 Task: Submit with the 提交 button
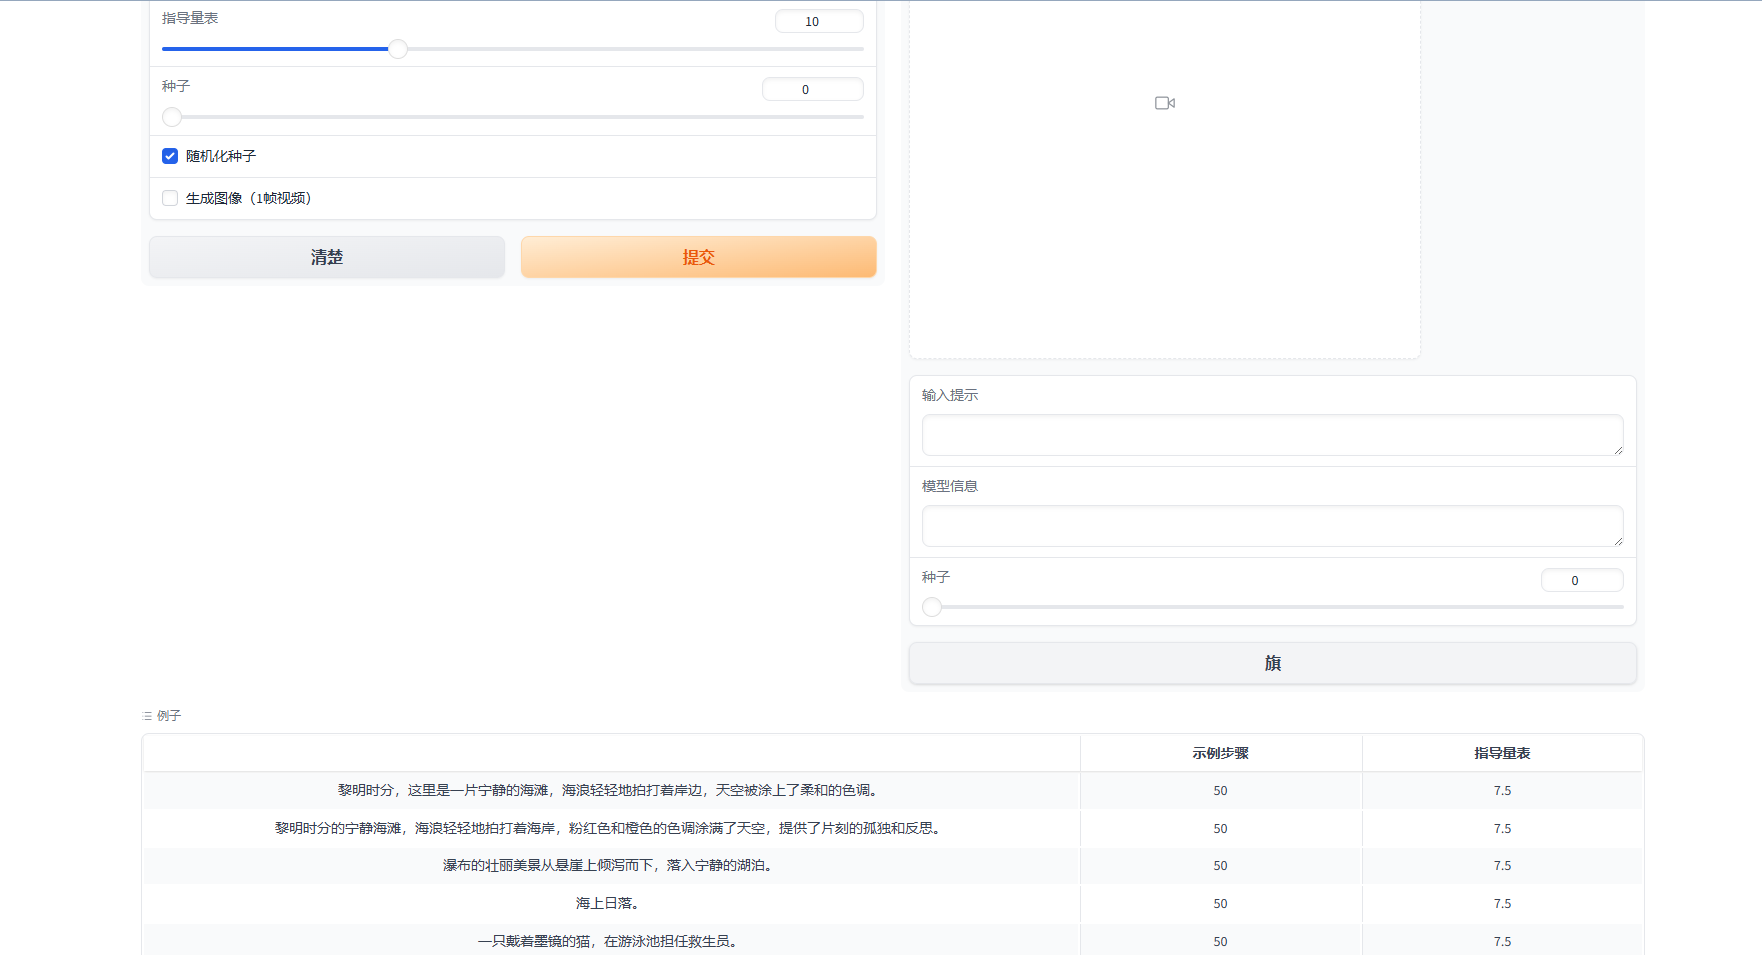(699, 257)
